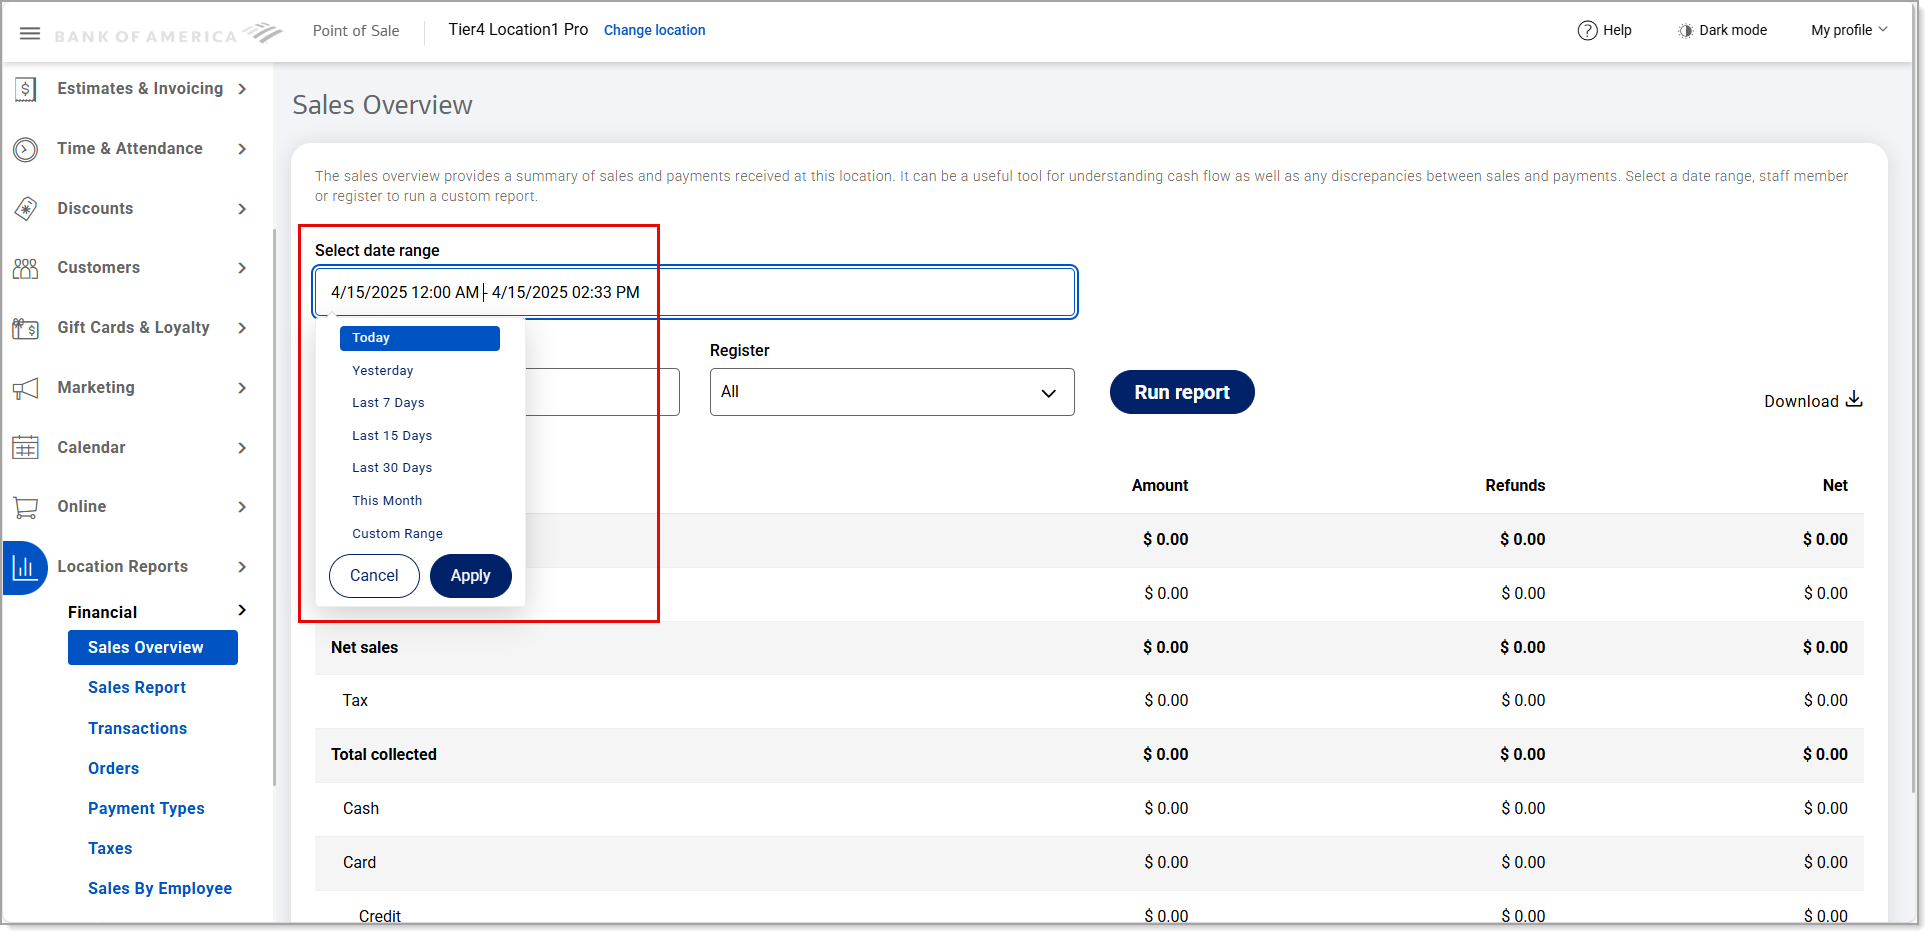Open Sales Overview in sidebar
The height and width of the screenshot is (937, 1931).
pos(153,647)
